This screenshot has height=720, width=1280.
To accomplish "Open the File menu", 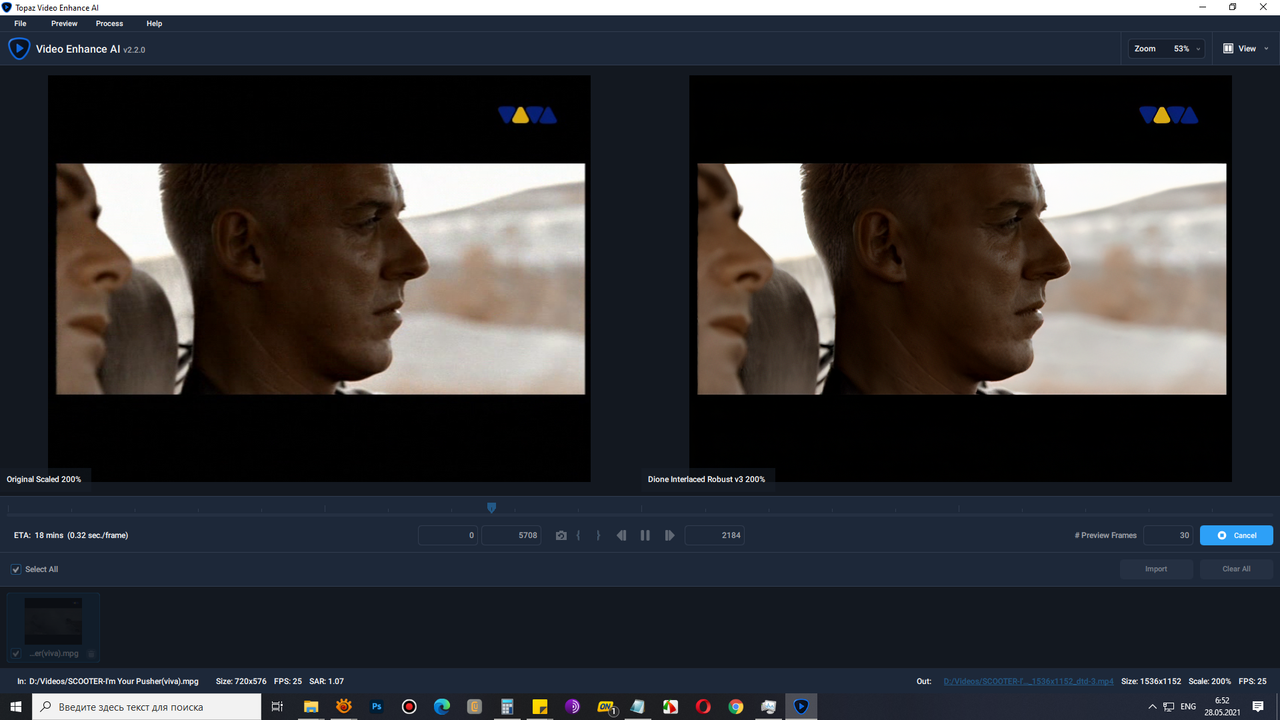I will [20, 23].
